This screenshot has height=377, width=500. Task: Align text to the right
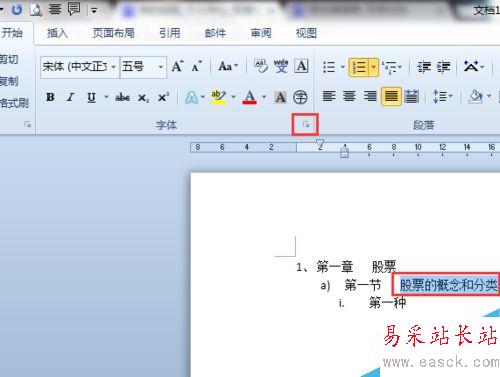click(370, 97)
